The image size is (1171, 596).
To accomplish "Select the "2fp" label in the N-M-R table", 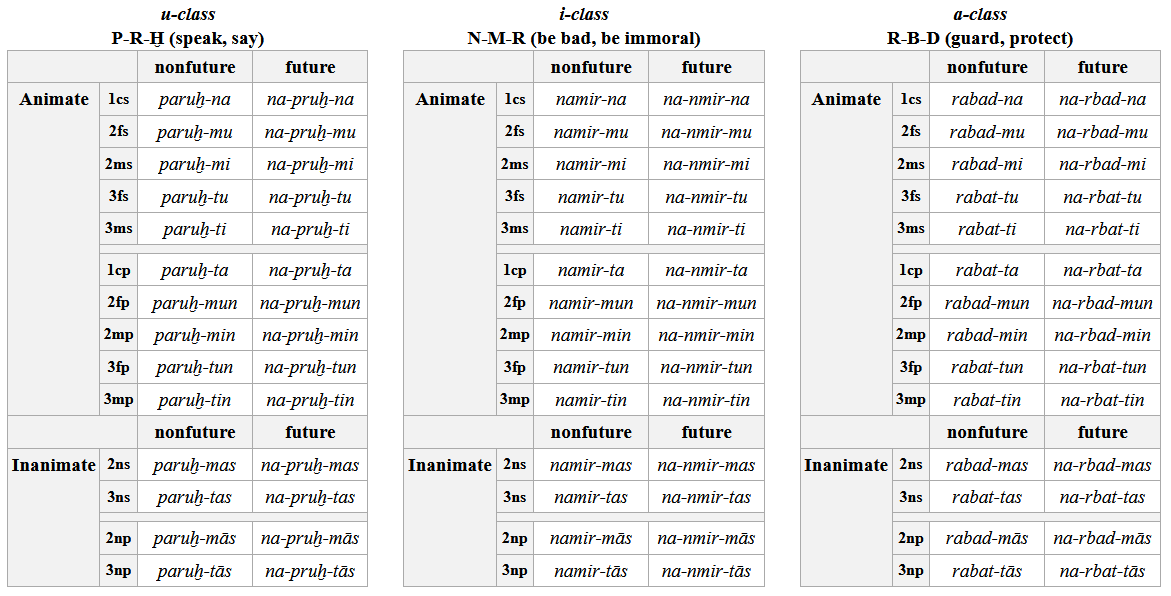I will [x=515, y=302].
